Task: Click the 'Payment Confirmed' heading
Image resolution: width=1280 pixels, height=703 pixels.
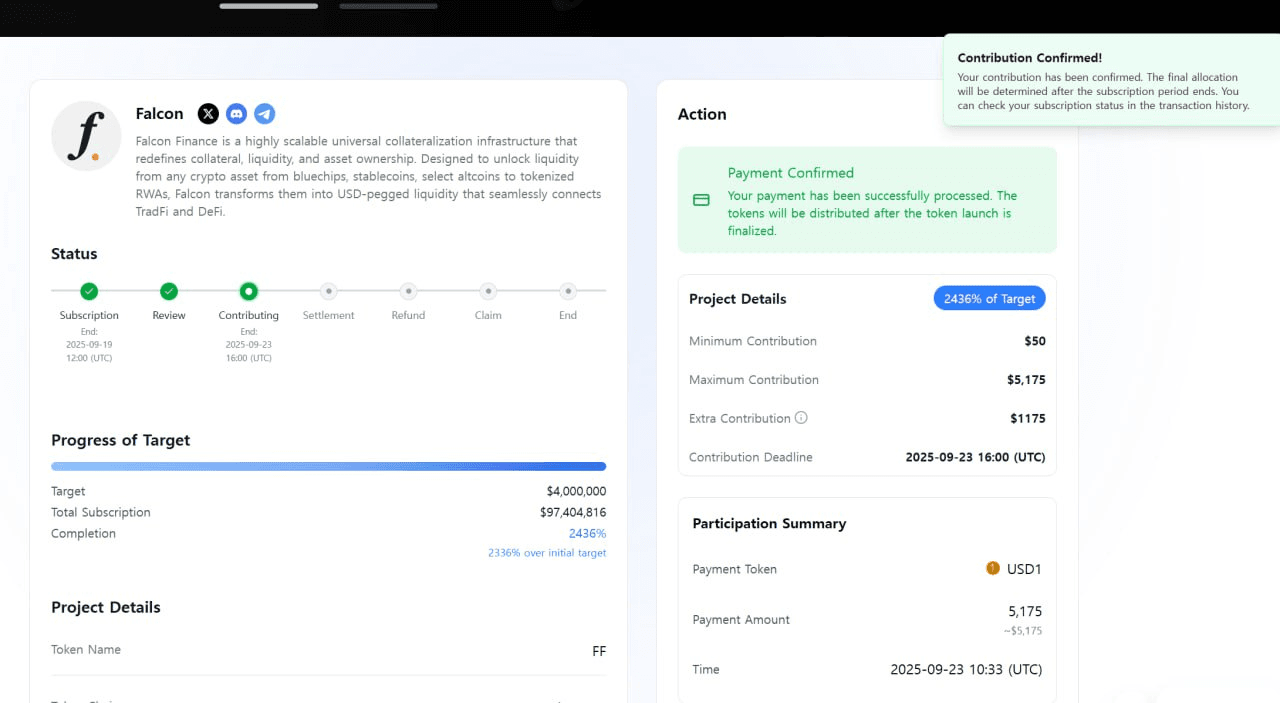Action: (x=791, y=173)
